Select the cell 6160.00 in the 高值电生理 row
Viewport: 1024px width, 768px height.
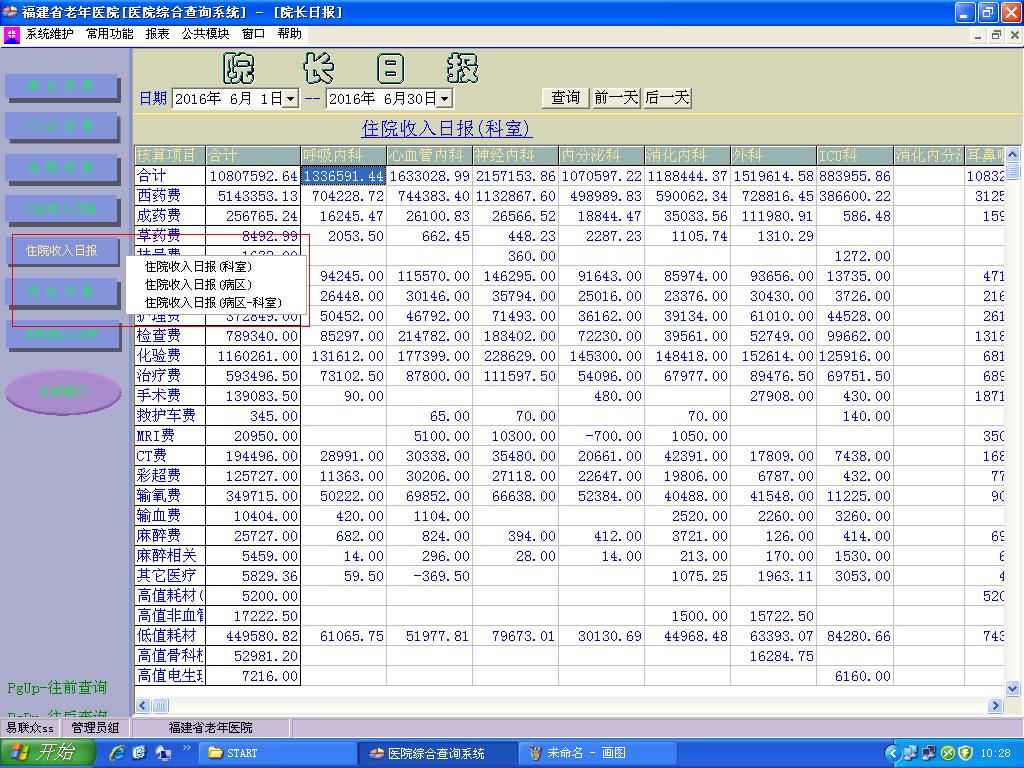click(x=855, y=676)
